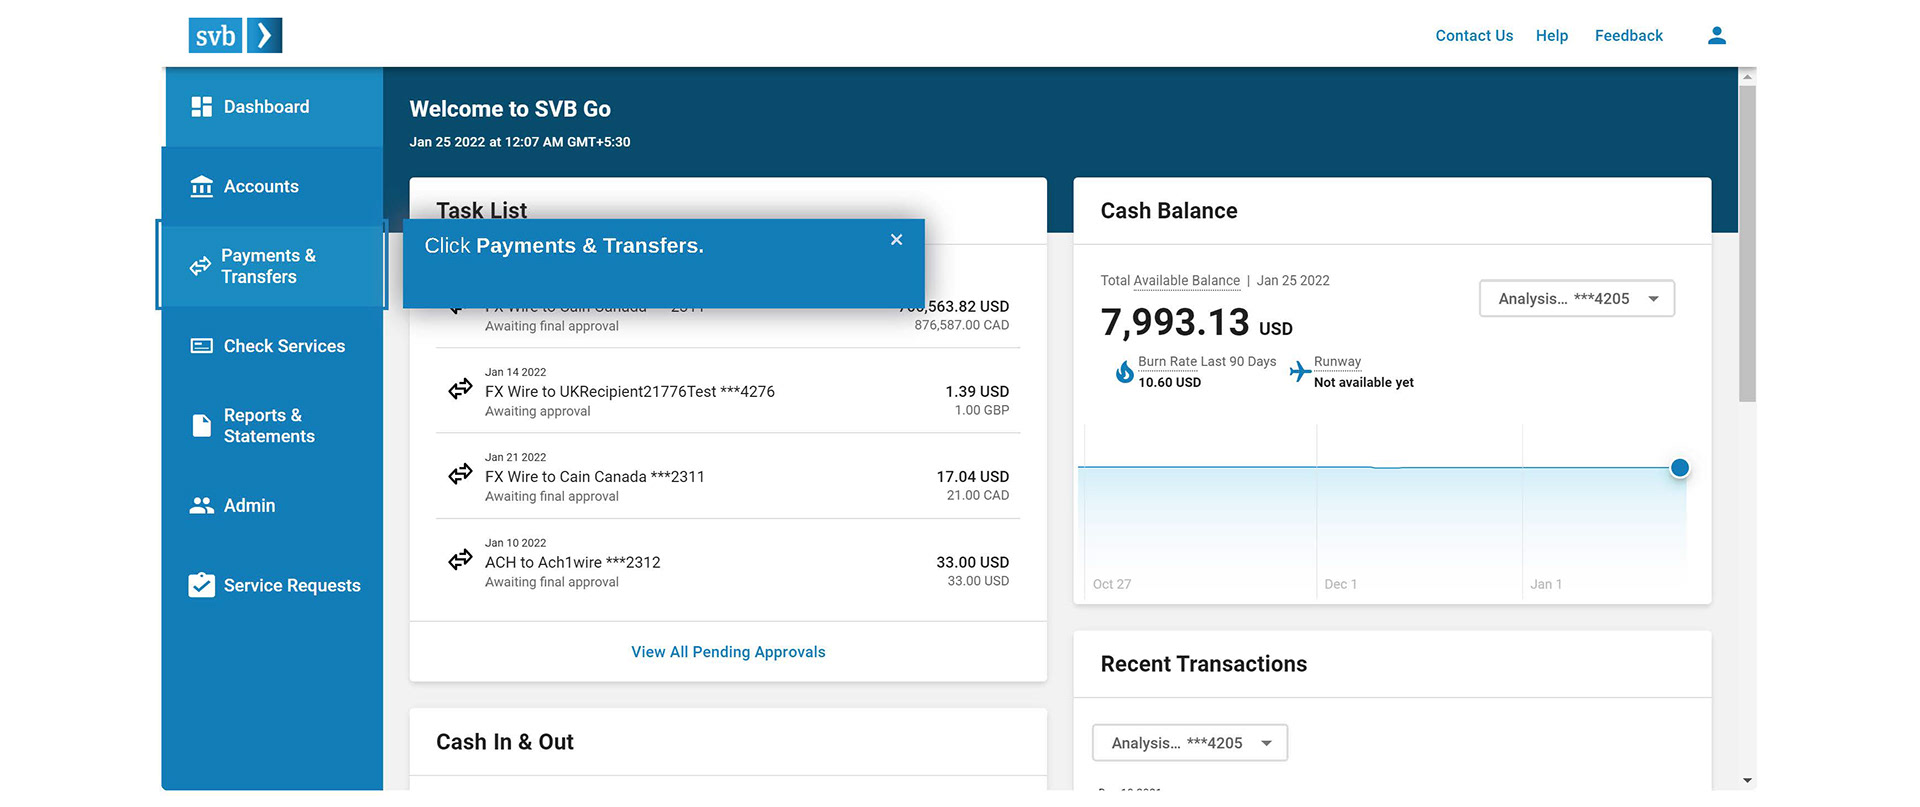The image size is (1920, 807).
Task: Open FX Wire to UKRecipient21776Test ***4276 task
Action: click(x=728, y=391)
